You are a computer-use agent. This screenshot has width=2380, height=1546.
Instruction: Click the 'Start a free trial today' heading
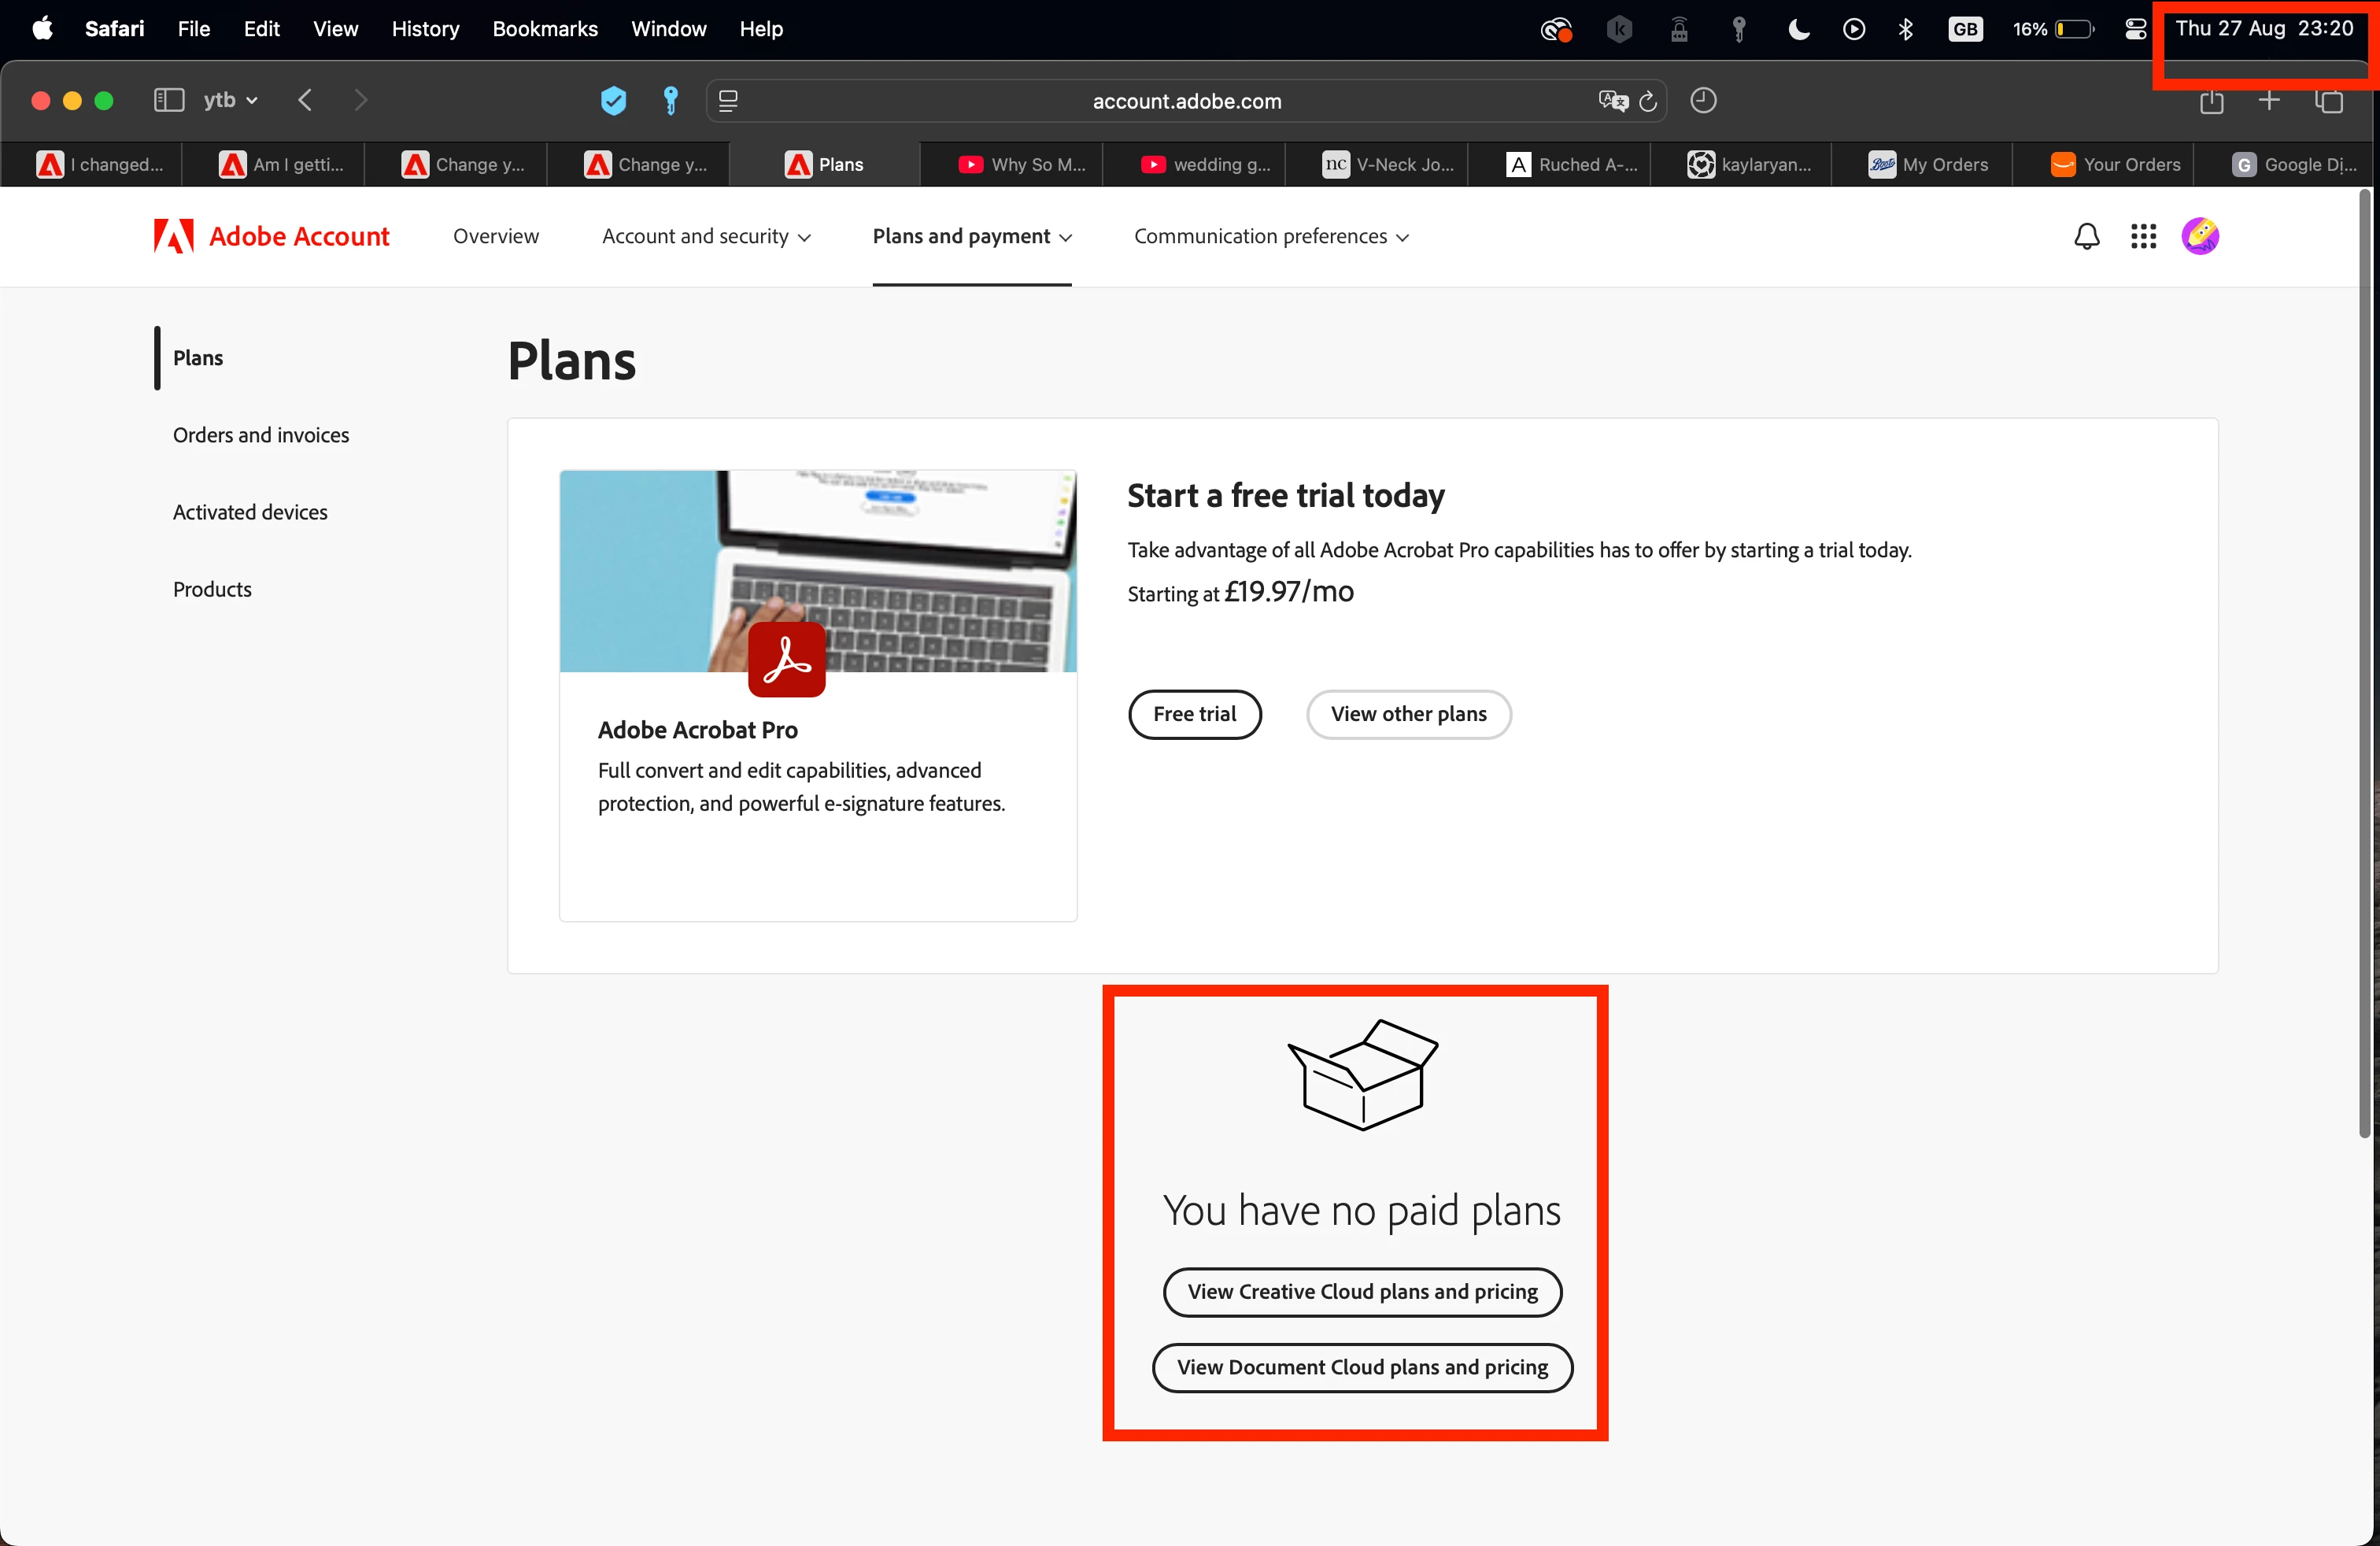[x=1286, y=496]
